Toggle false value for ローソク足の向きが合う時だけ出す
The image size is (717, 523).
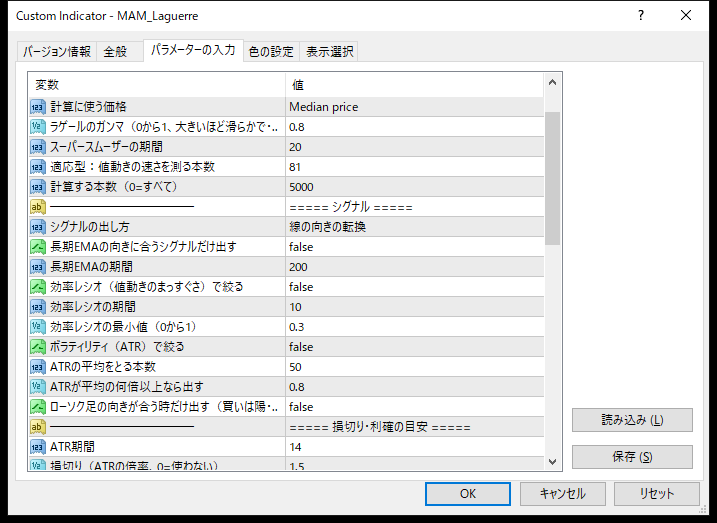coord(415,407)
